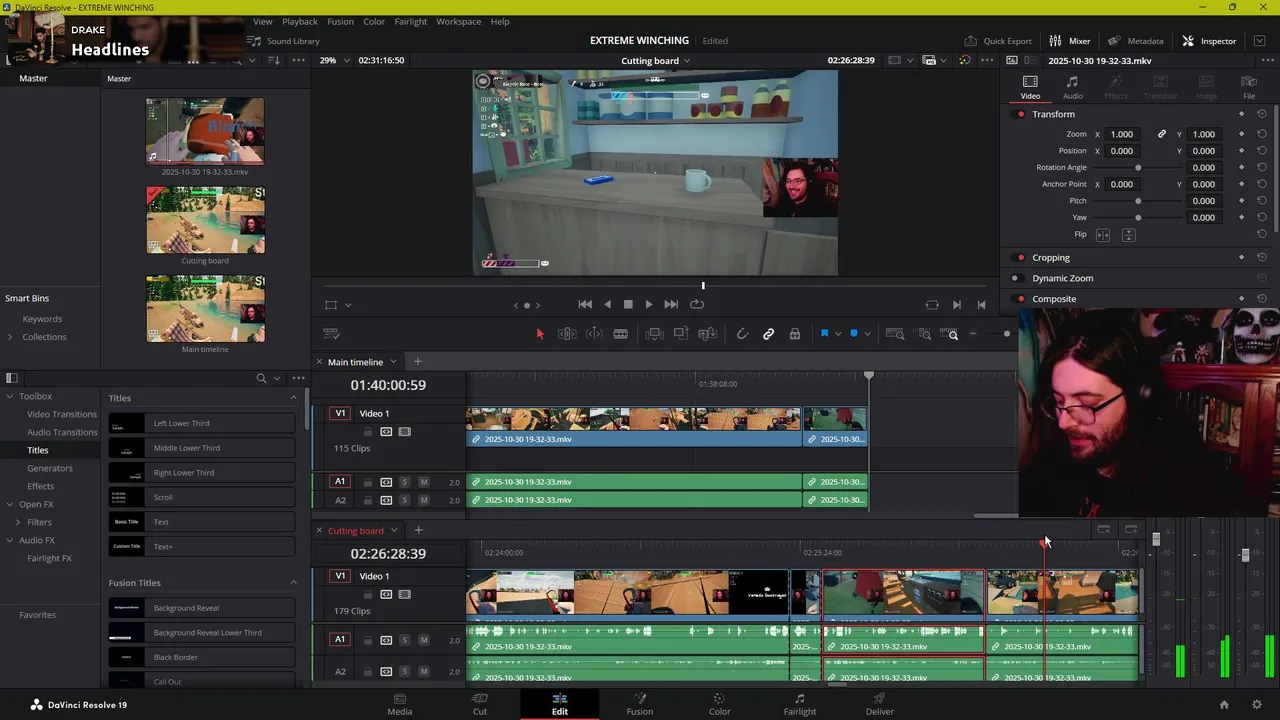
Task: Click Flip horizontal icon in Inspector
Action: tap(1103, 235)
